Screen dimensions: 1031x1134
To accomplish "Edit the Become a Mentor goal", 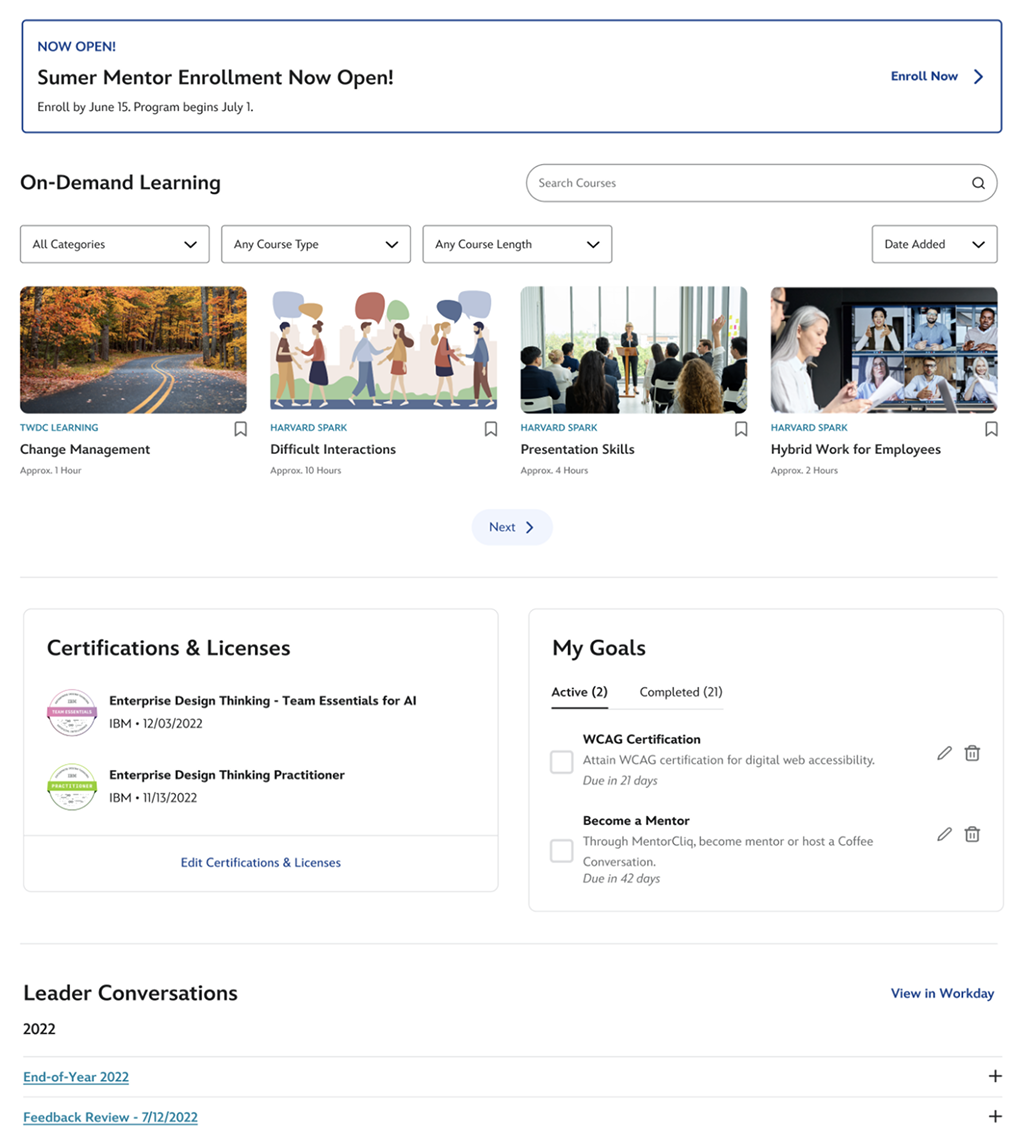I will point(944,834).
